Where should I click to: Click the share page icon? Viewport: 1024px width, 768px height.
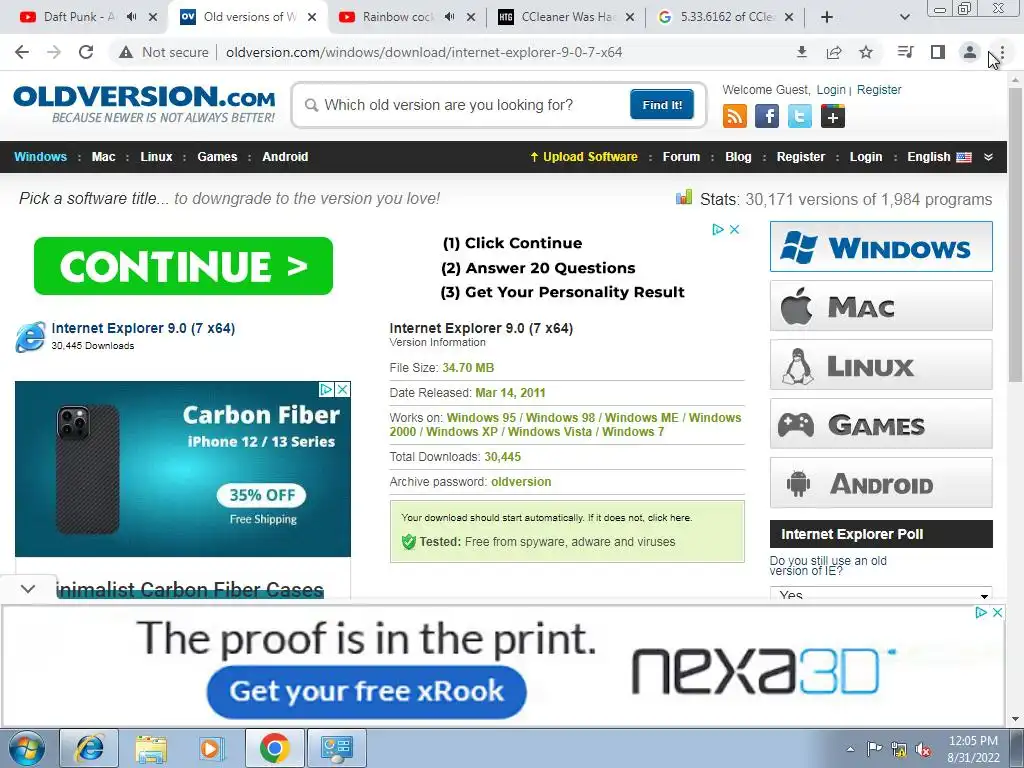[834, 52]
